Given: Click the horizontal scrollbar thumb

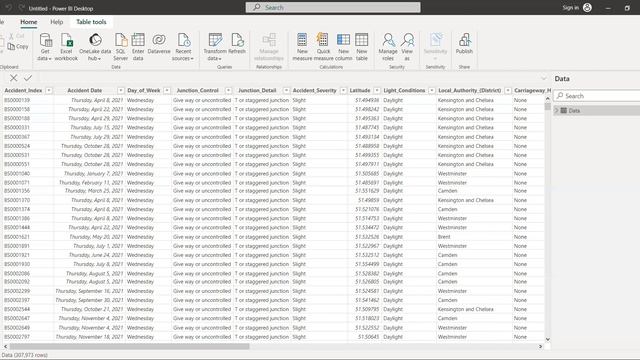Looking at the screenshot, I should (x=129, y=346).
